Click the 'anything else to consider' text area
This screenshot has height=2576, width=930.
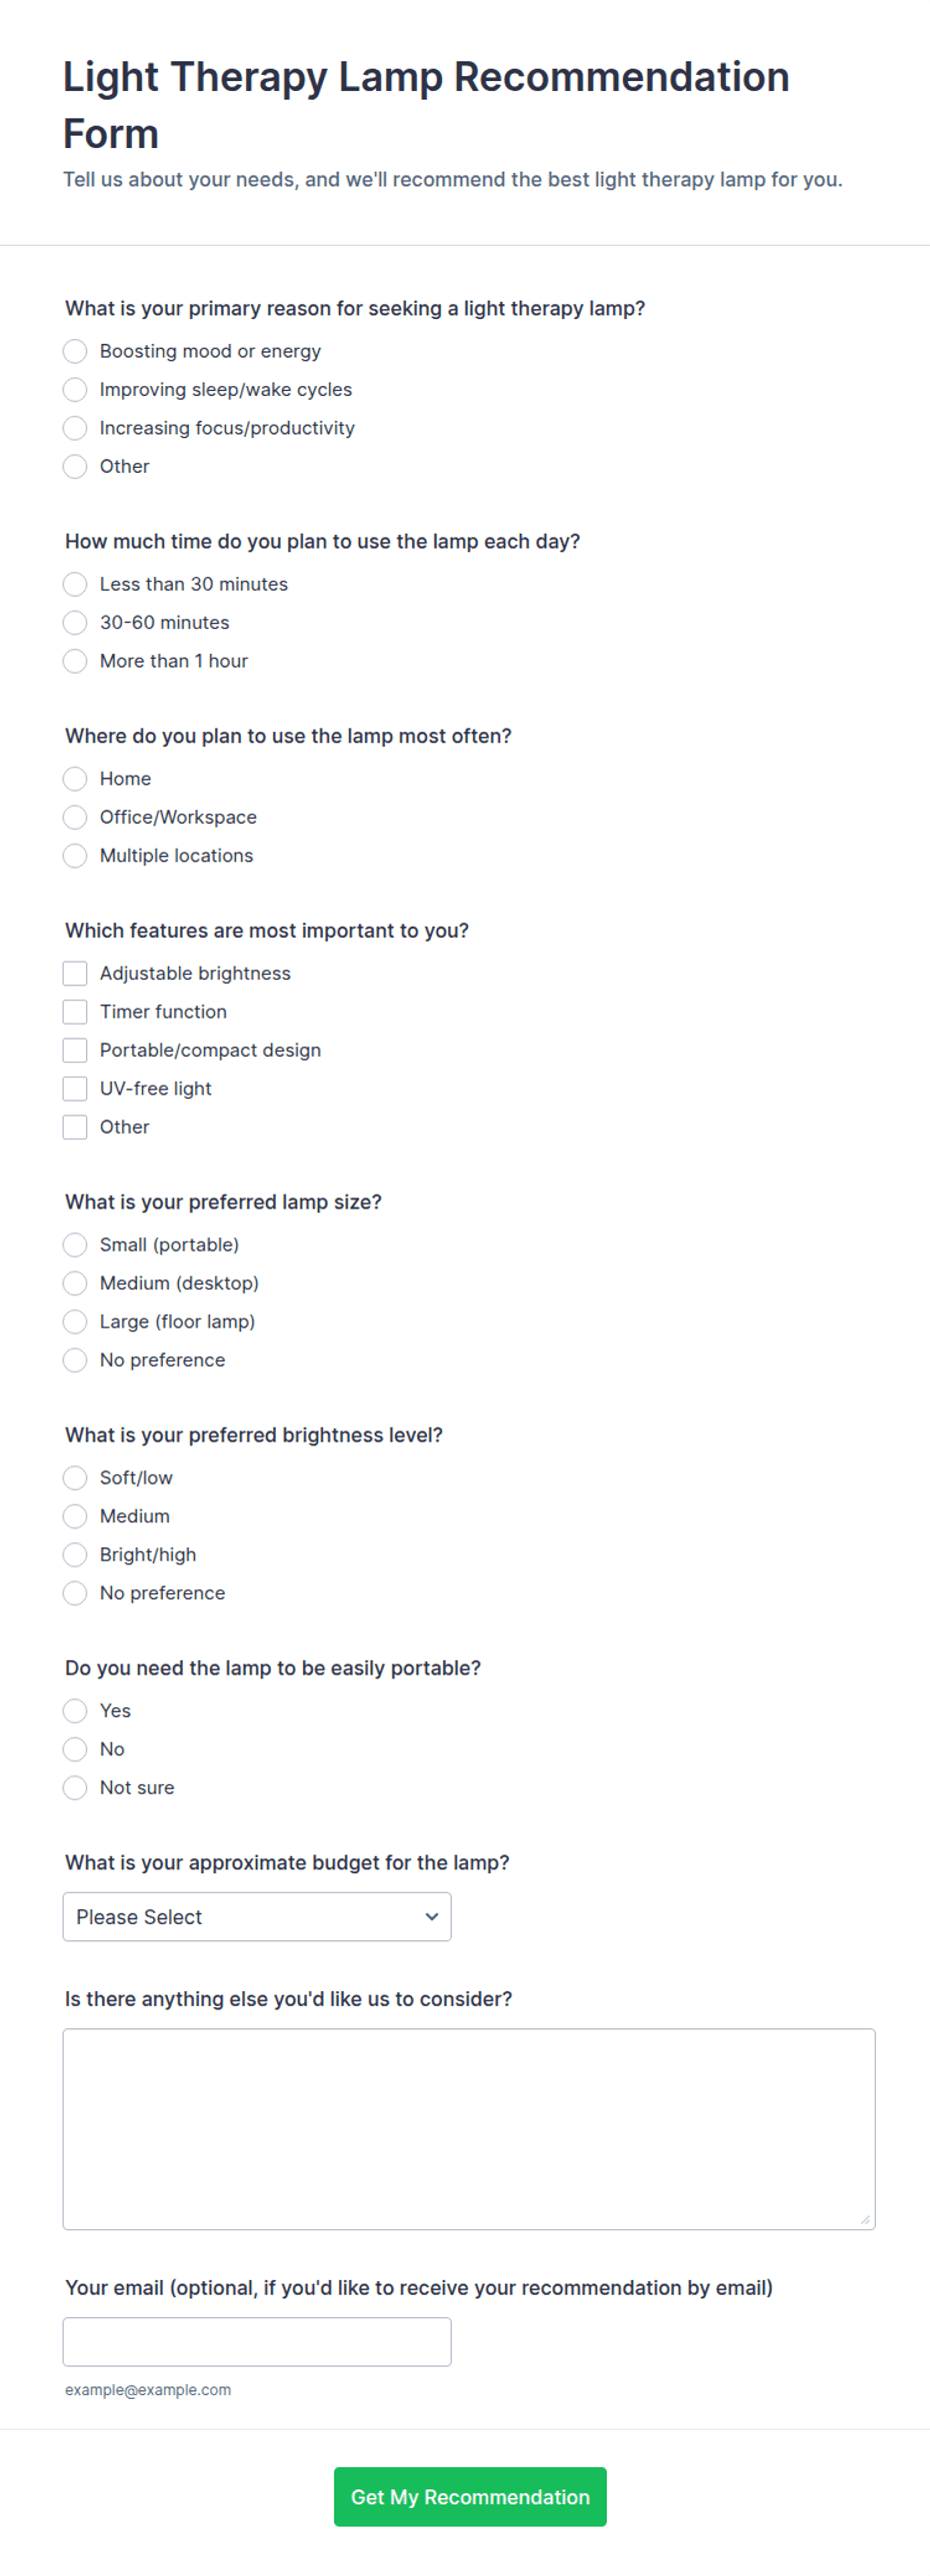coord(469,2129)
